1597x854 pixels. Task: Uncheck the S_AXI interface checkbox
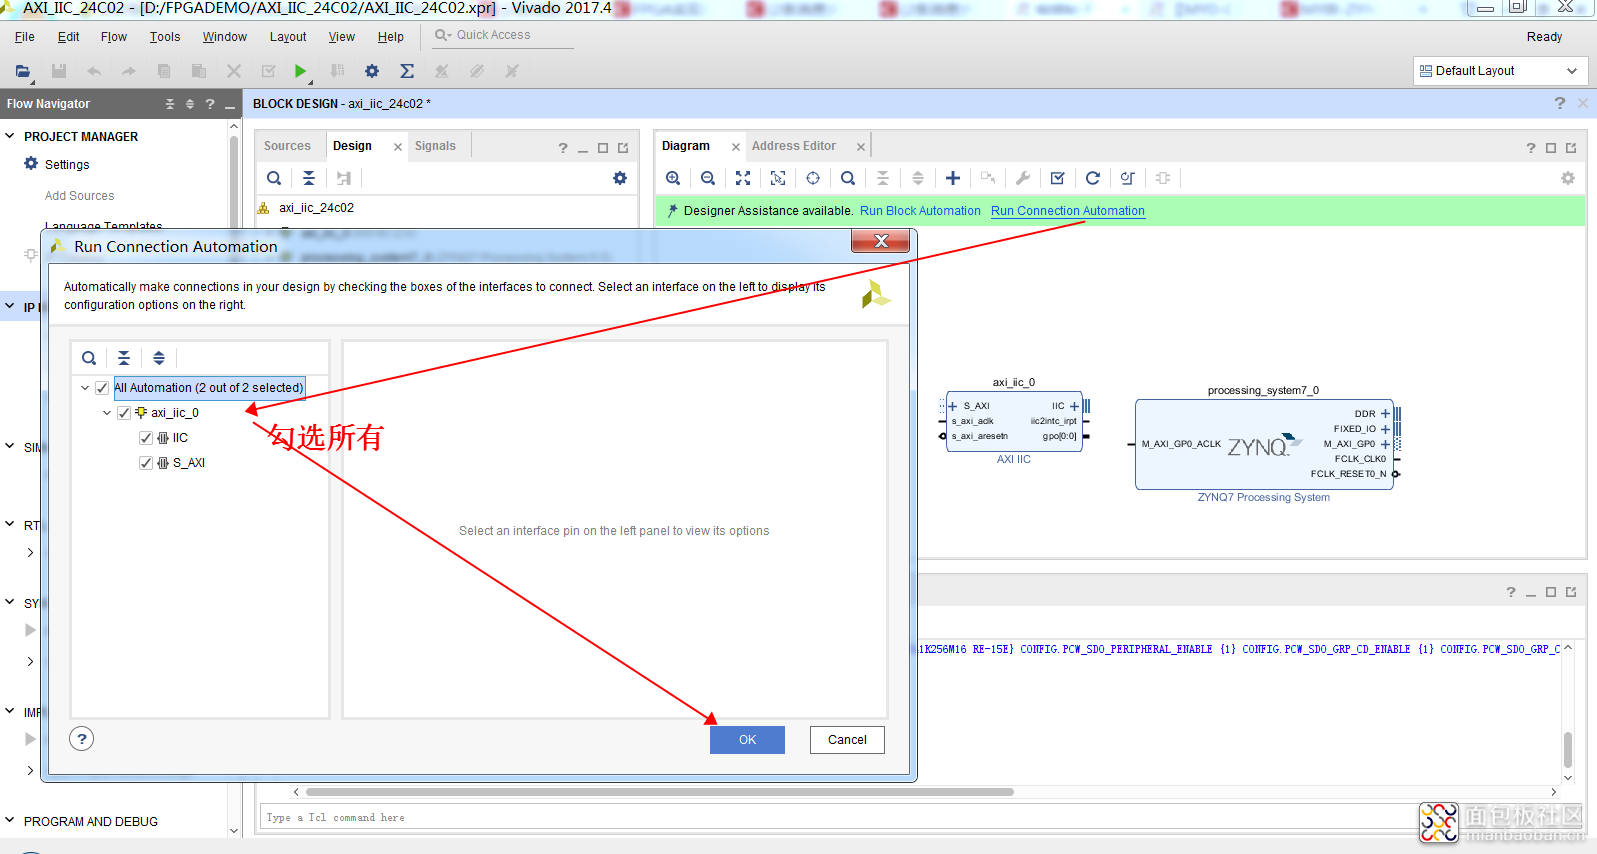pos(146,463)
